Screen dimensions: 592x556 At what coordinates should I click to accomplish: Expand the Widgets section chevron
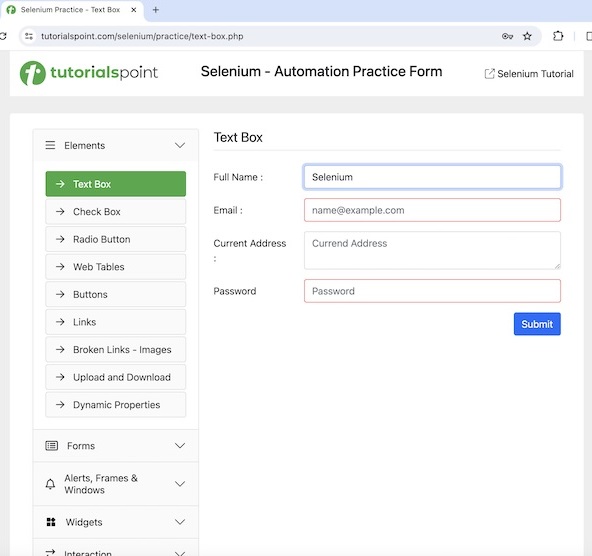click(x=180, y=522)
